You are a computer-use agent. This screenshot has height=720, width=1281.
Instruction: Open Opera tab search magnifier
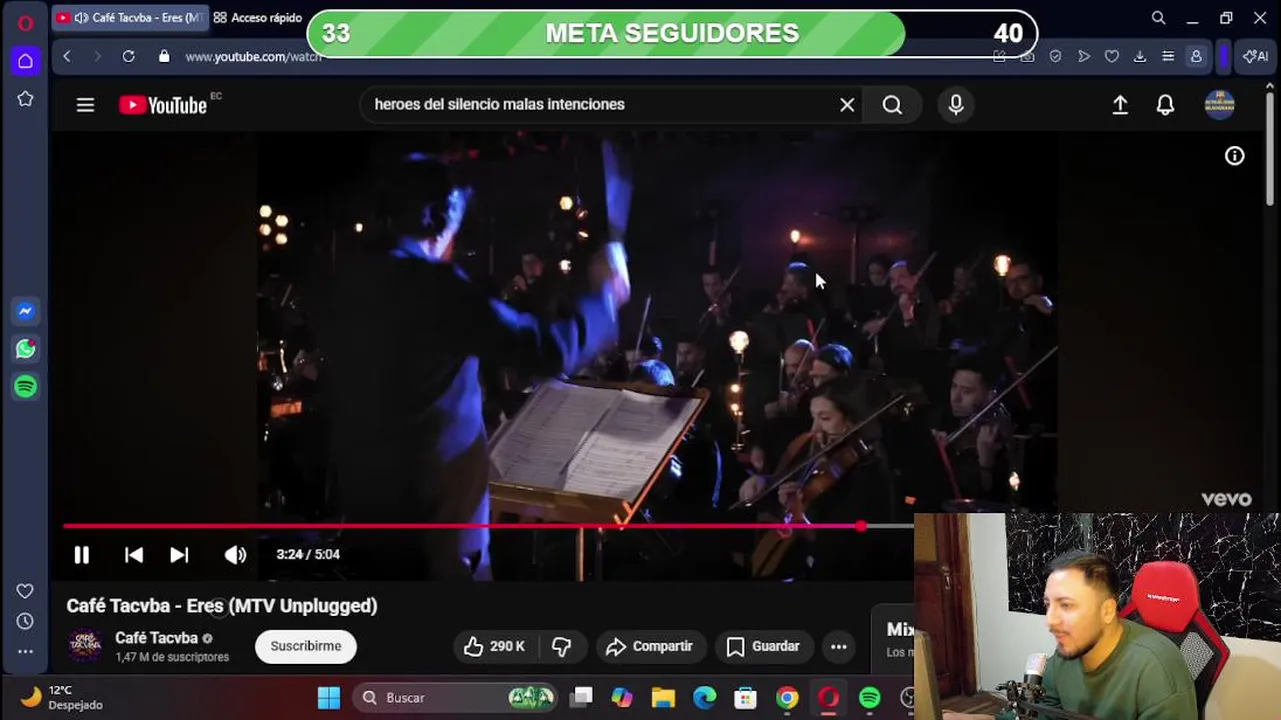(x=1158, y=18)
